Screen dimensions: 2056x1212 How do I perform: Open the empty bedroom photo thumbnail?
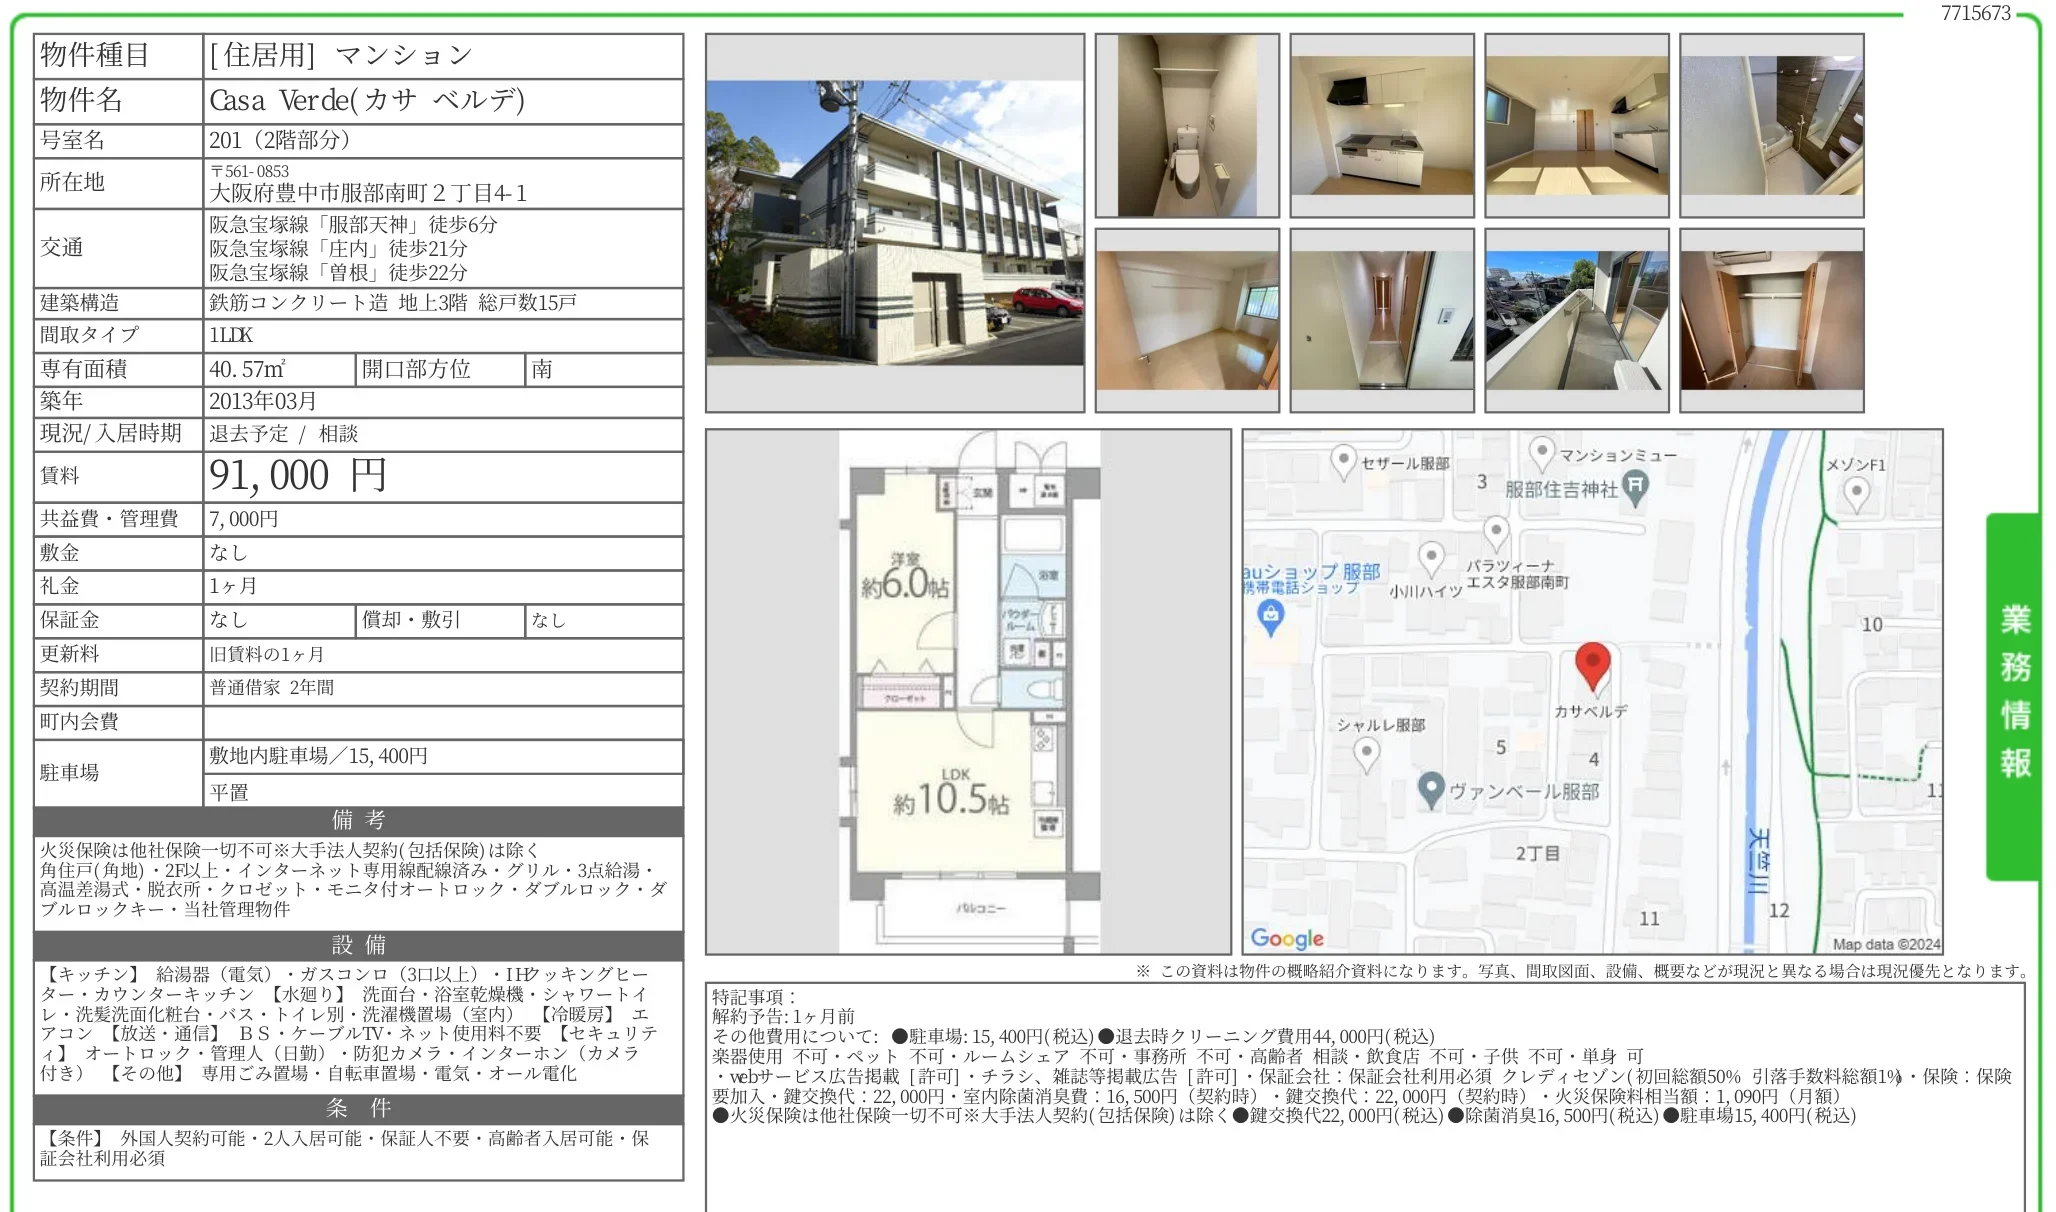pos(1187,320)
